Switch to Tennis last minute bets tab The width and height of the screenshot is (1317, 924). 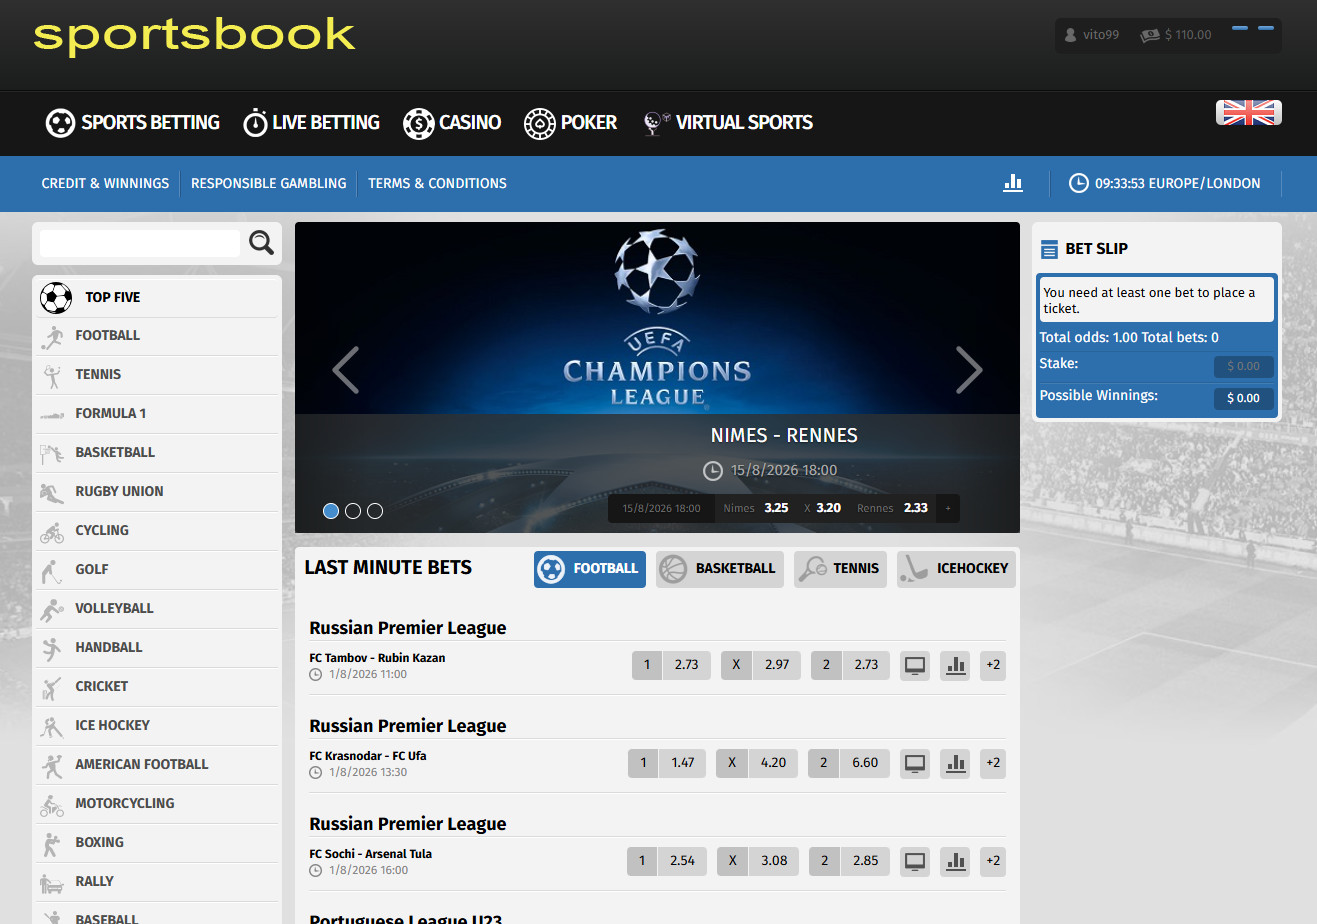click(x=841, y=569)
